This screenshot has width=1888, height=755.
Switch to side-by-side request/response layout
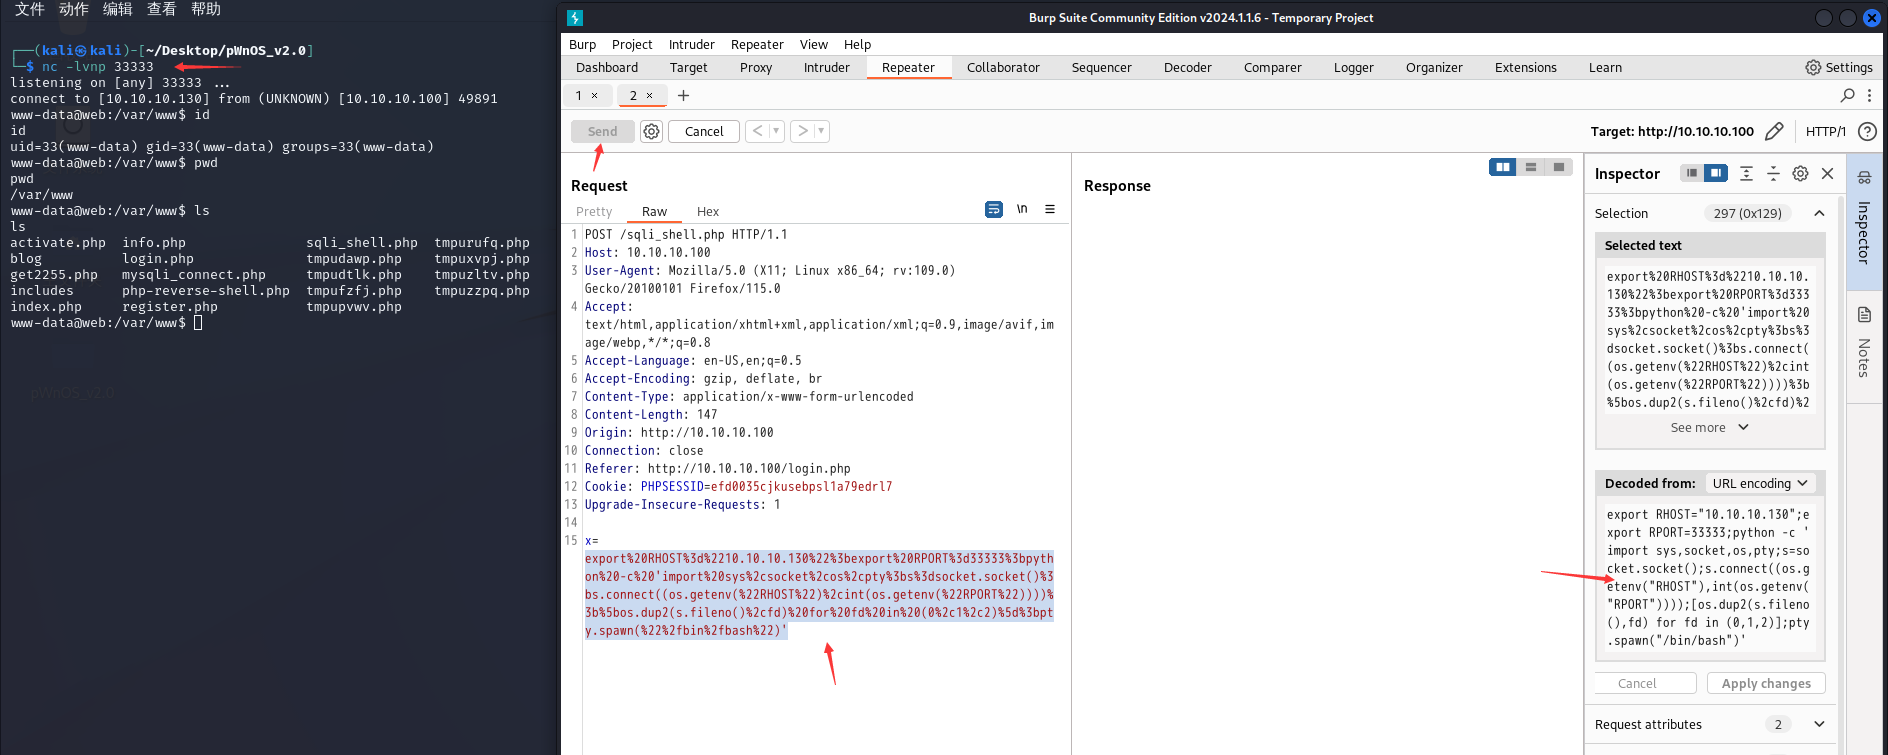click(1502, 167)
